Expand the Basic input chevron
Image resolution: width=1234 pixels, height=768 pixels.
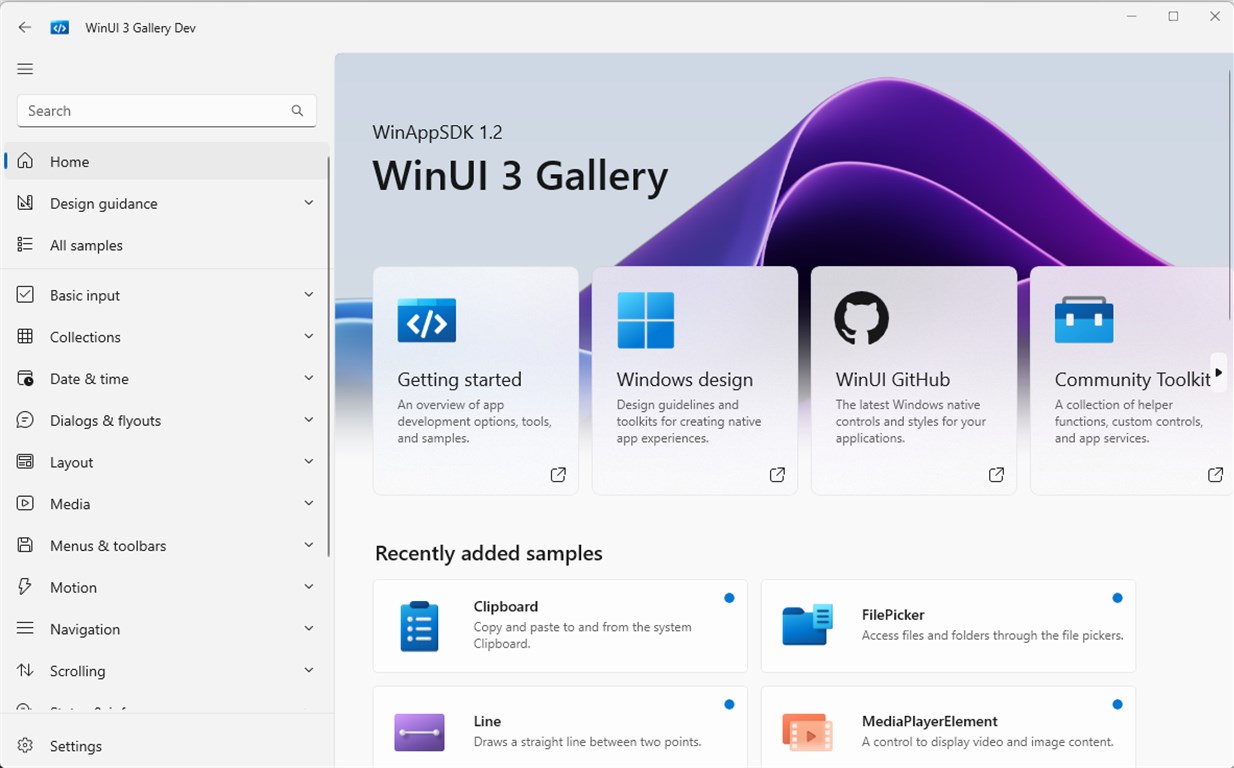tap(308, 295)
